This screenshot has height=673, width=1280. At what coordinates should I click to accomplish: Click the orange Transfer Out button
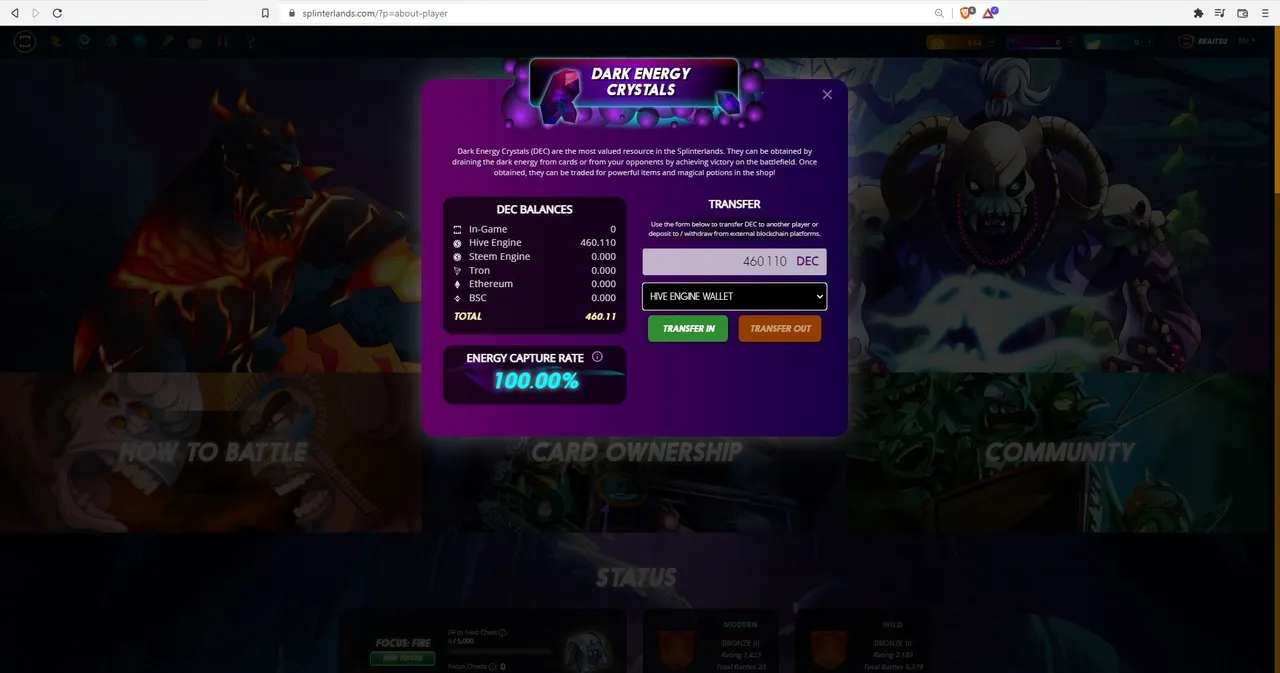click(780, 328)
